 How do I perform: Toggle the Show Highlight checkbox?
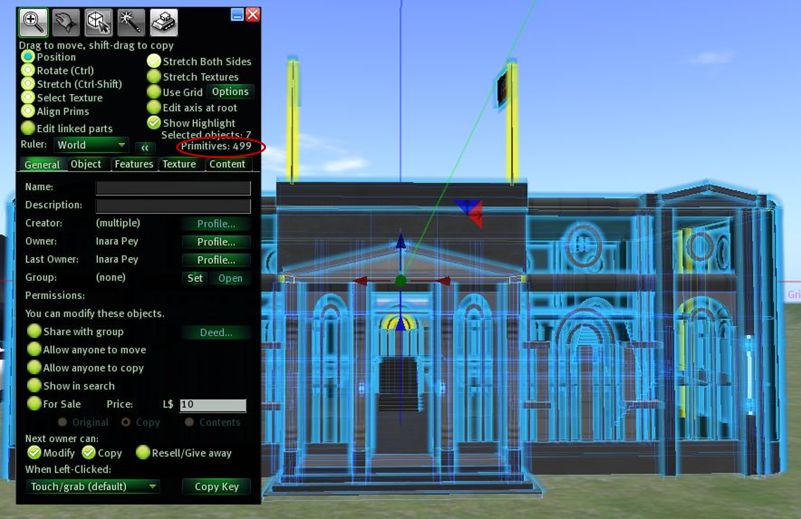pyautogui.click(x=154, y=122)
